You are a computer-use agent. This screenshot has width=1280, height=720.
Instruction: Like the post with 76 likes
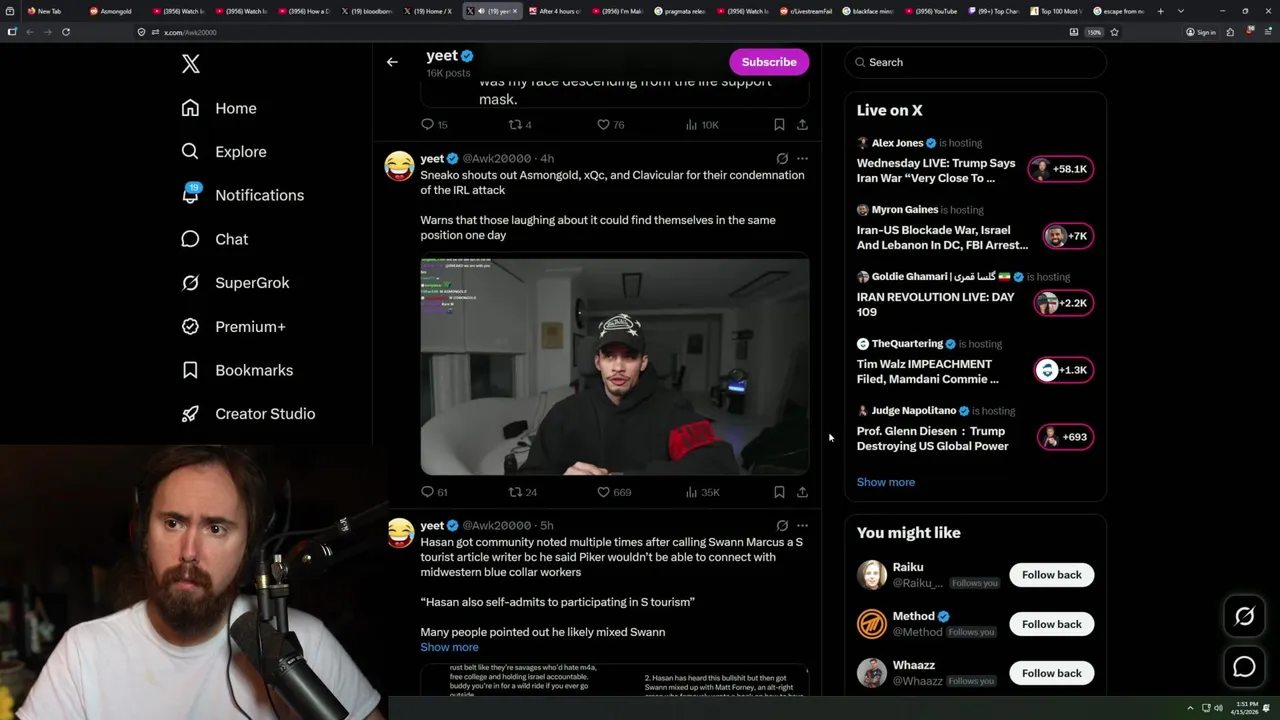click(610, 125)
